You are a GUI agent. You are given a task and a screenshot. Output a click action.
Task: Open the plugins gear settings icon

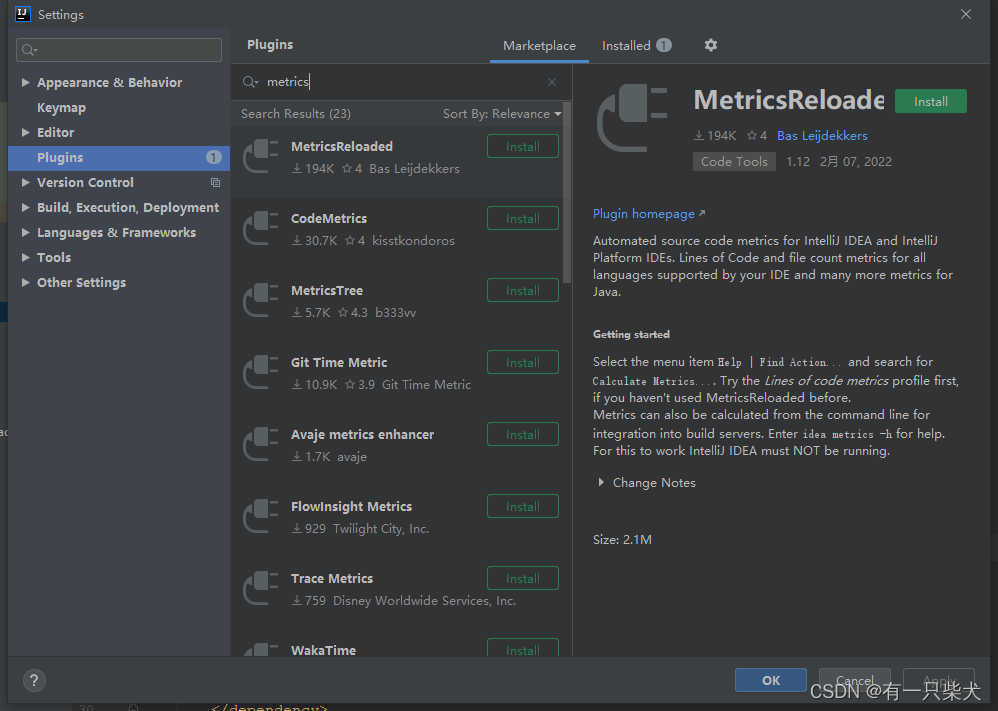click(x=711, y=45)
